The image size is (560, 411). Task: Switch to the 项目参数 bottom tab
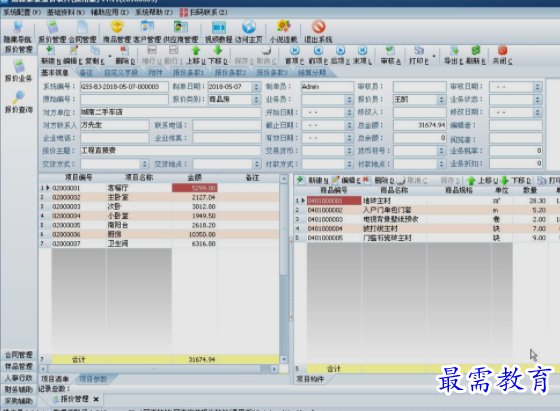tap(93, 379)
